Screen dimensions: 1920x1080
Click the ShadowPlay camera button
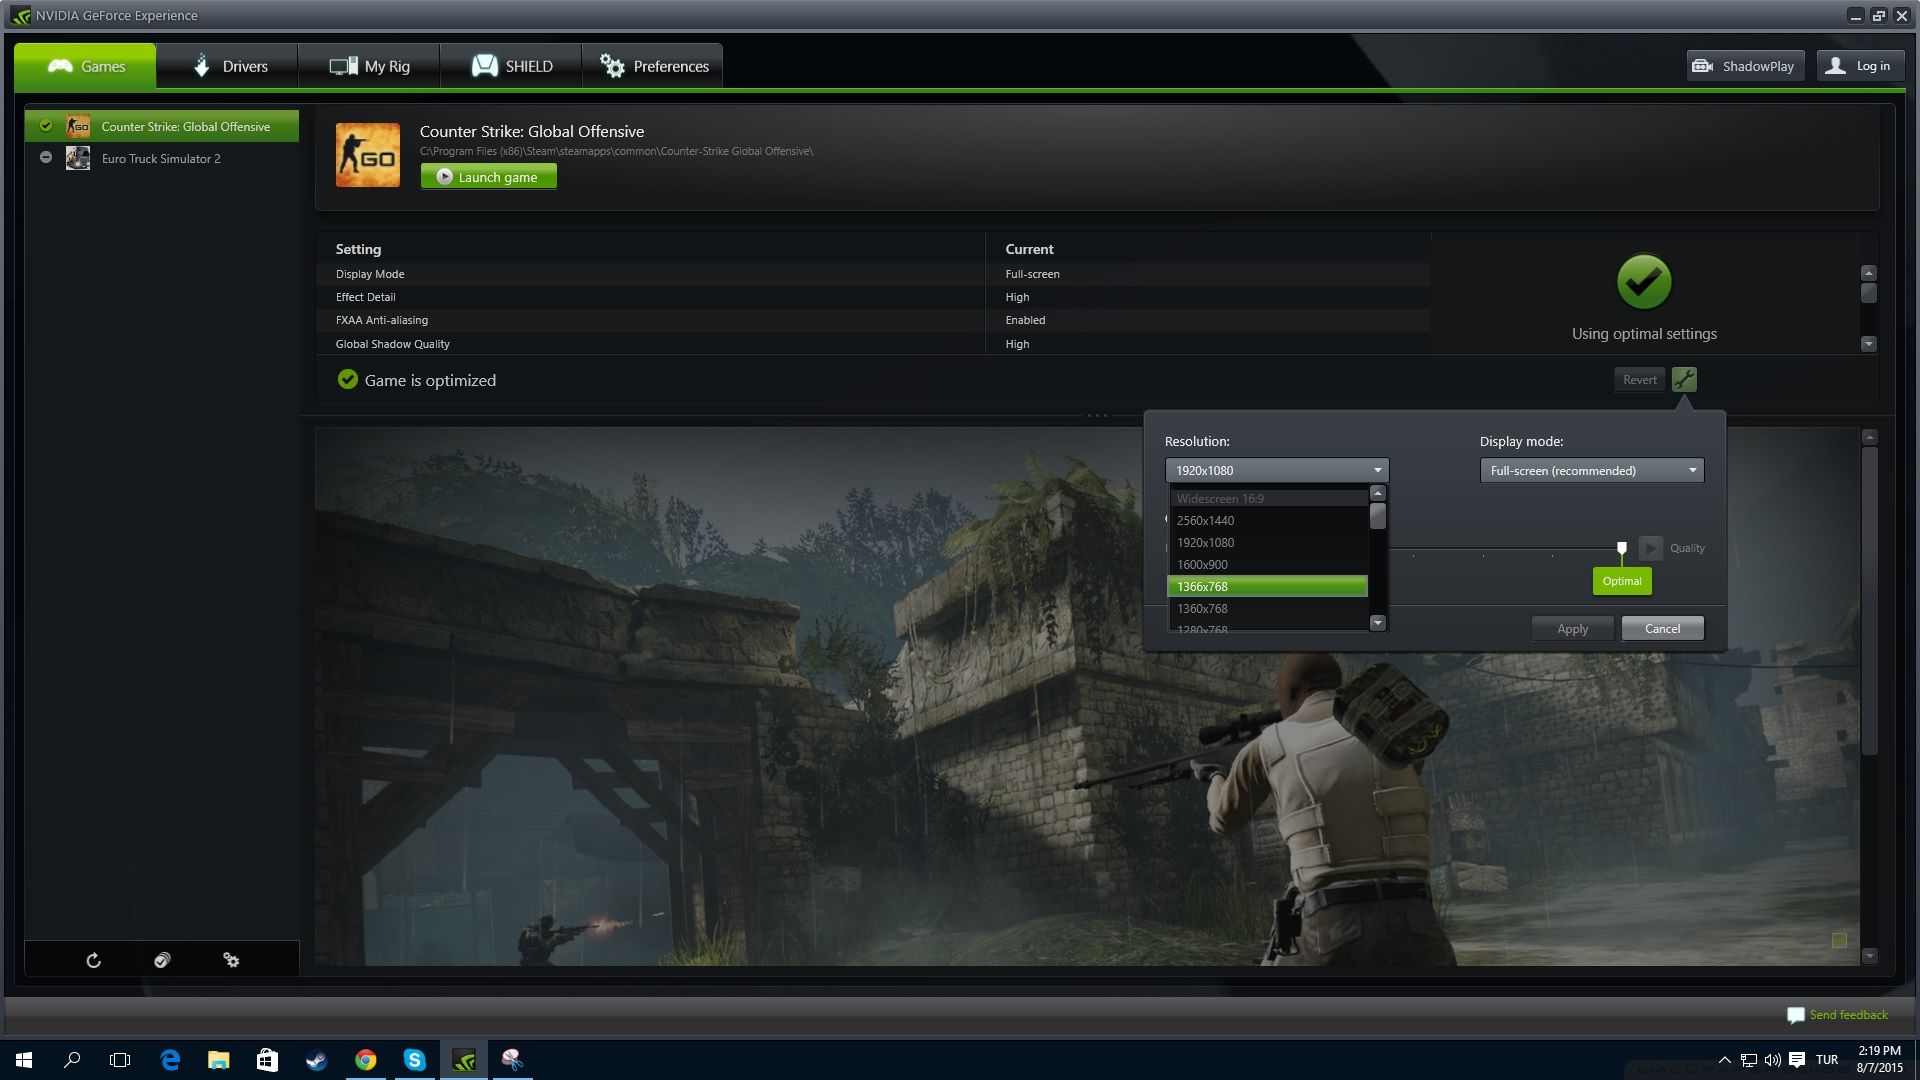(x=1744, y=66)
